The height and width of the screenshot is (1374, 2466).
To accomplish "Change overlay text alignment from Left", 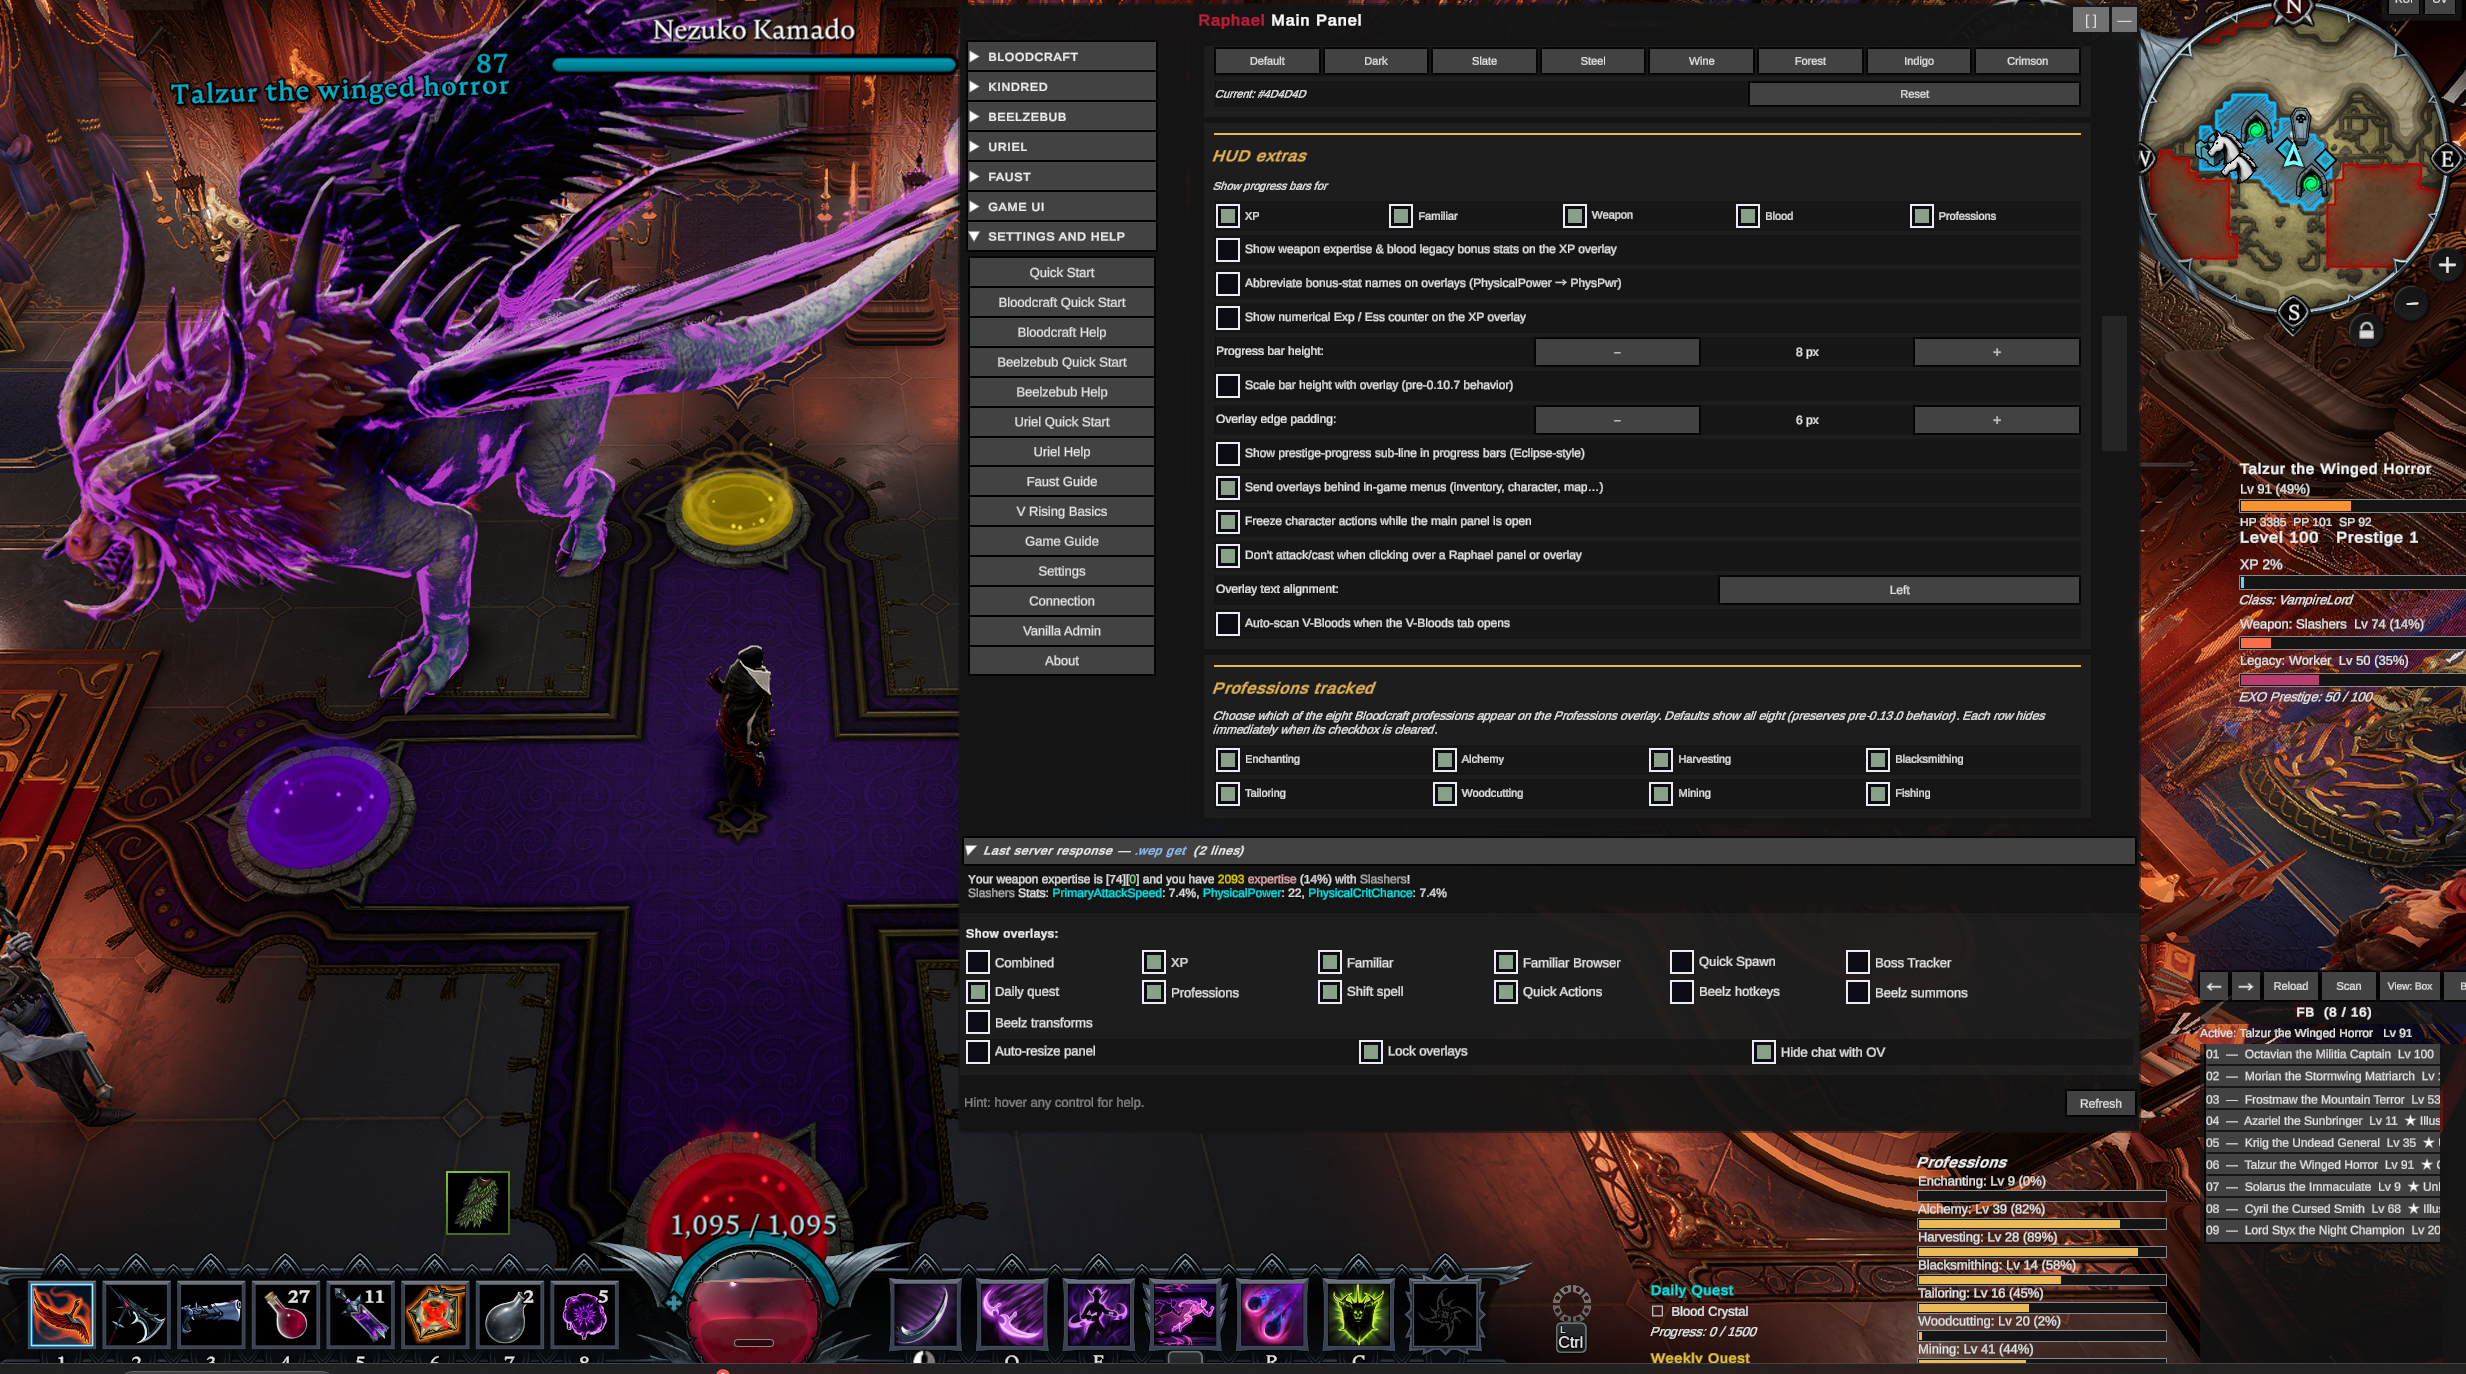I will point(1899,590).
